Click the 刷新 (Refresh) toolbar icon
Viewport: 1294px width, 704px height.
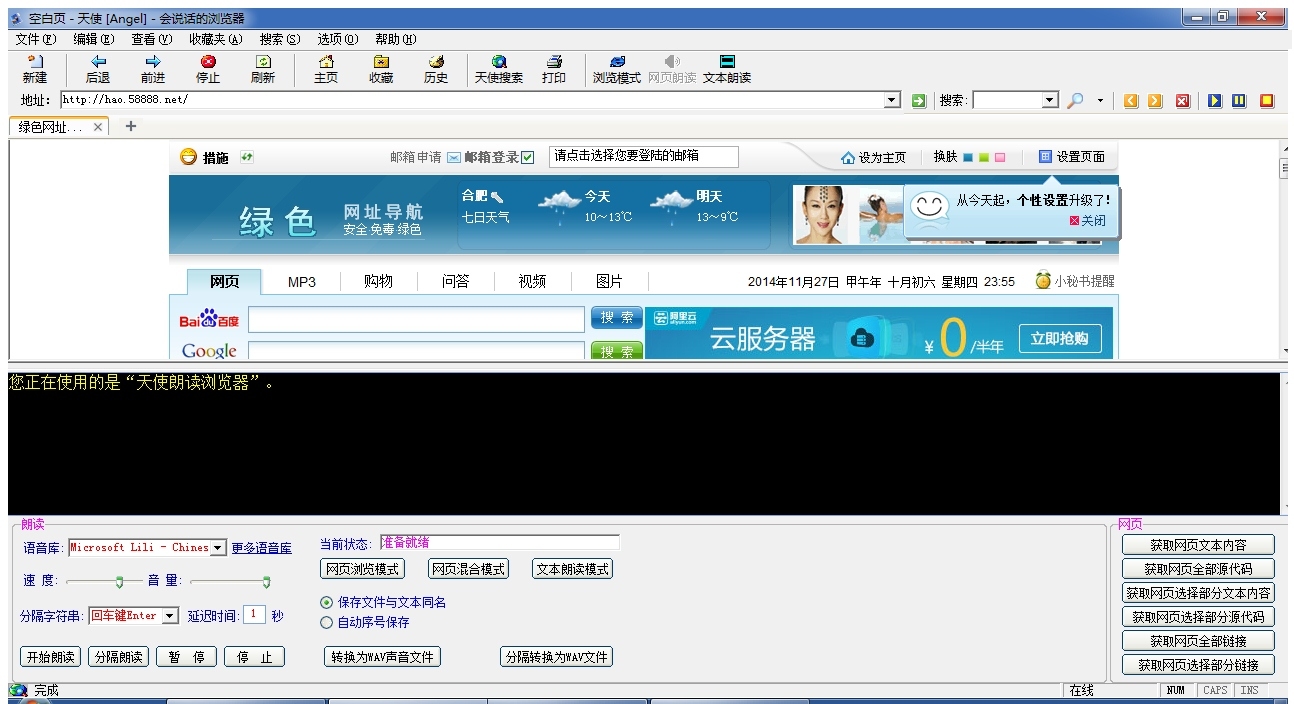pyautogui.click(x=262, y=63)
